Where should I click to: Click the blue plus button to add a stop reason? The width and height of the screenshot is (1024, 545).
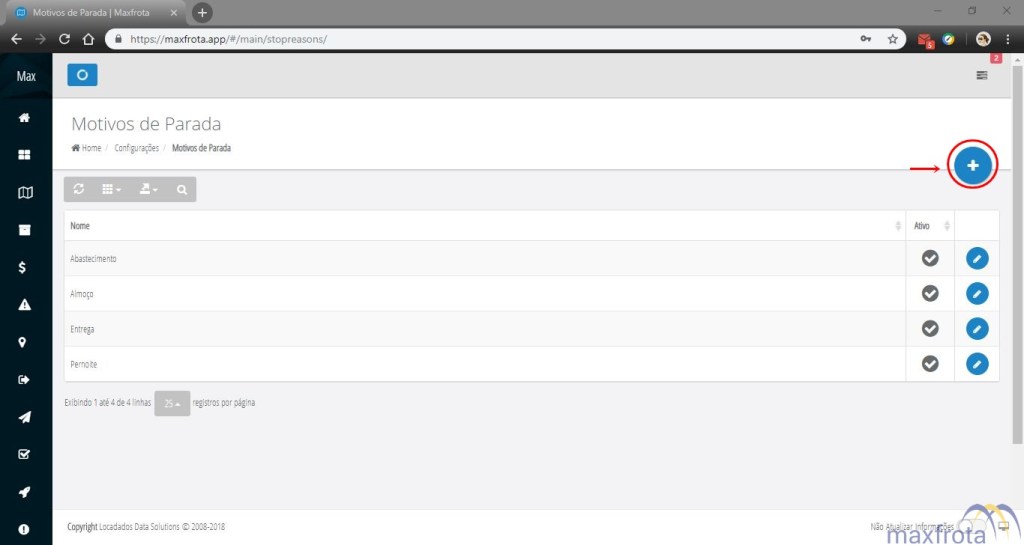972,165
